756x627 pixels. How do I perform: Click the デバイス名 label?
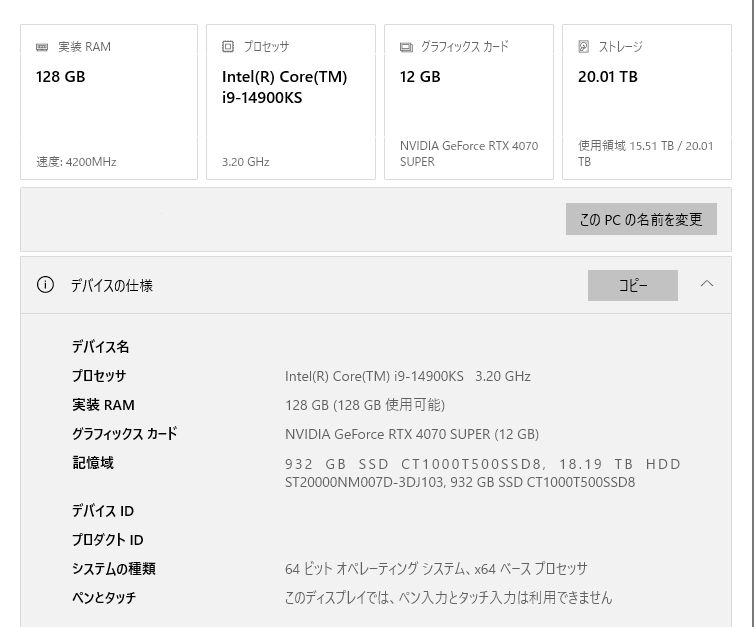[100, 347]
